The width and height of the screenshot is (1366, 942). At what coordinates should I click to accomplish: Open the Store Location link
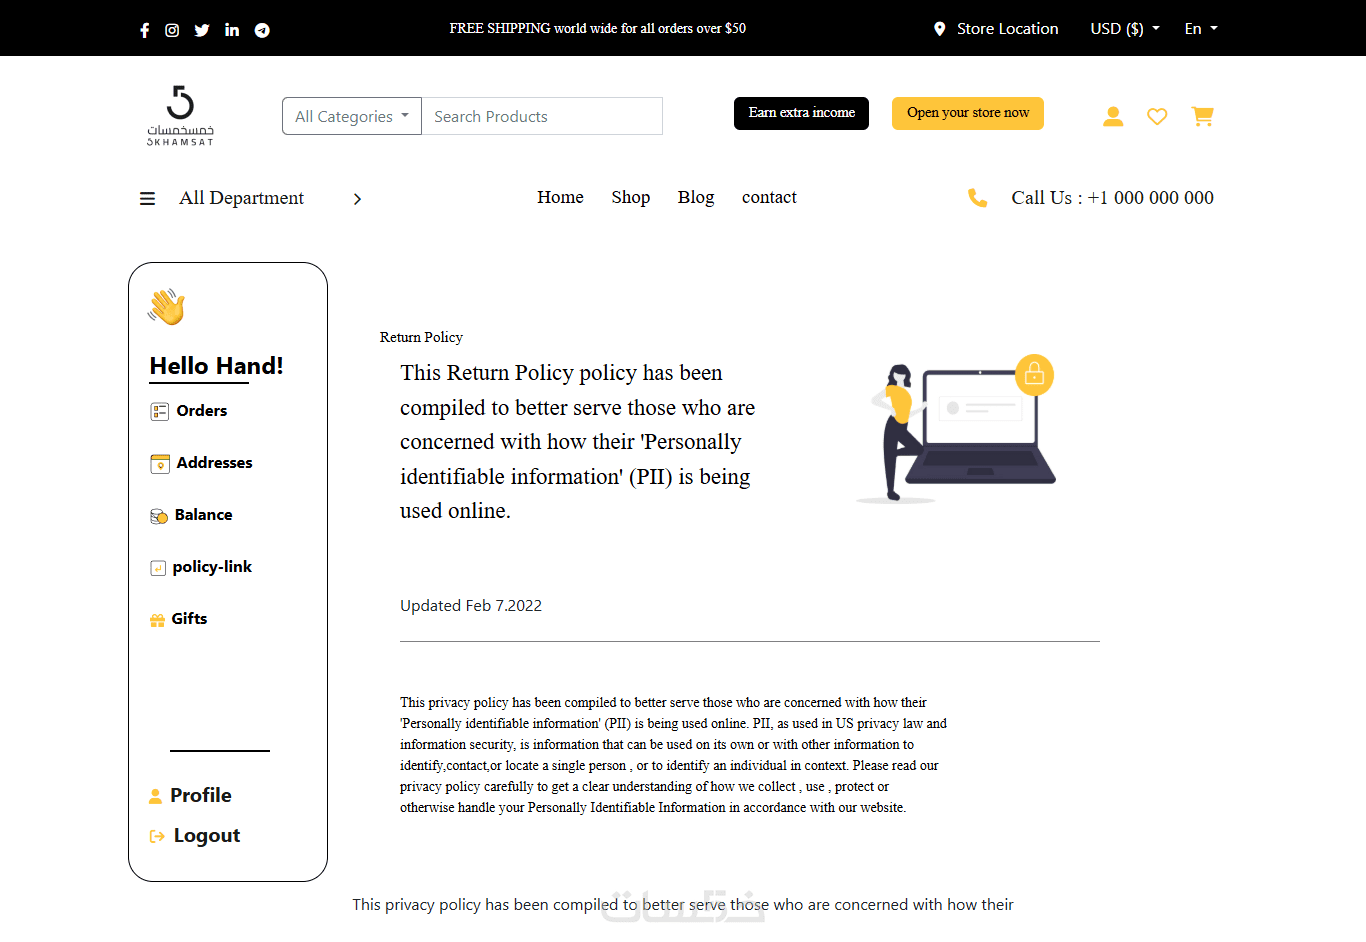pyautogui.click(x=1007, y=29)
